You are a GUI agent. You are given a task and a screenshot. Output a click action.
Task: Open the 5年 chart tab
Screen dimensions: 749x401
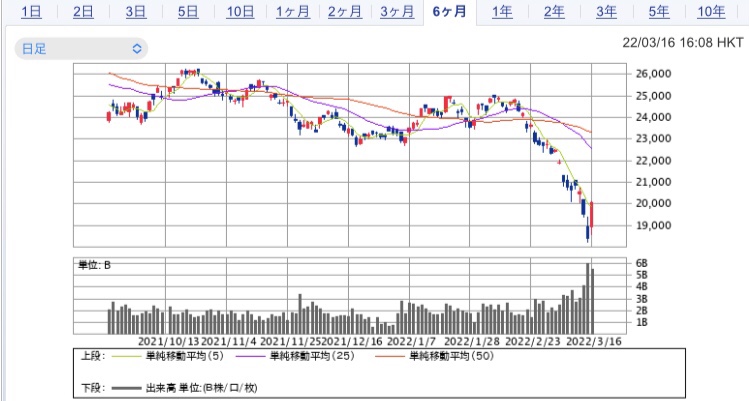658,13
